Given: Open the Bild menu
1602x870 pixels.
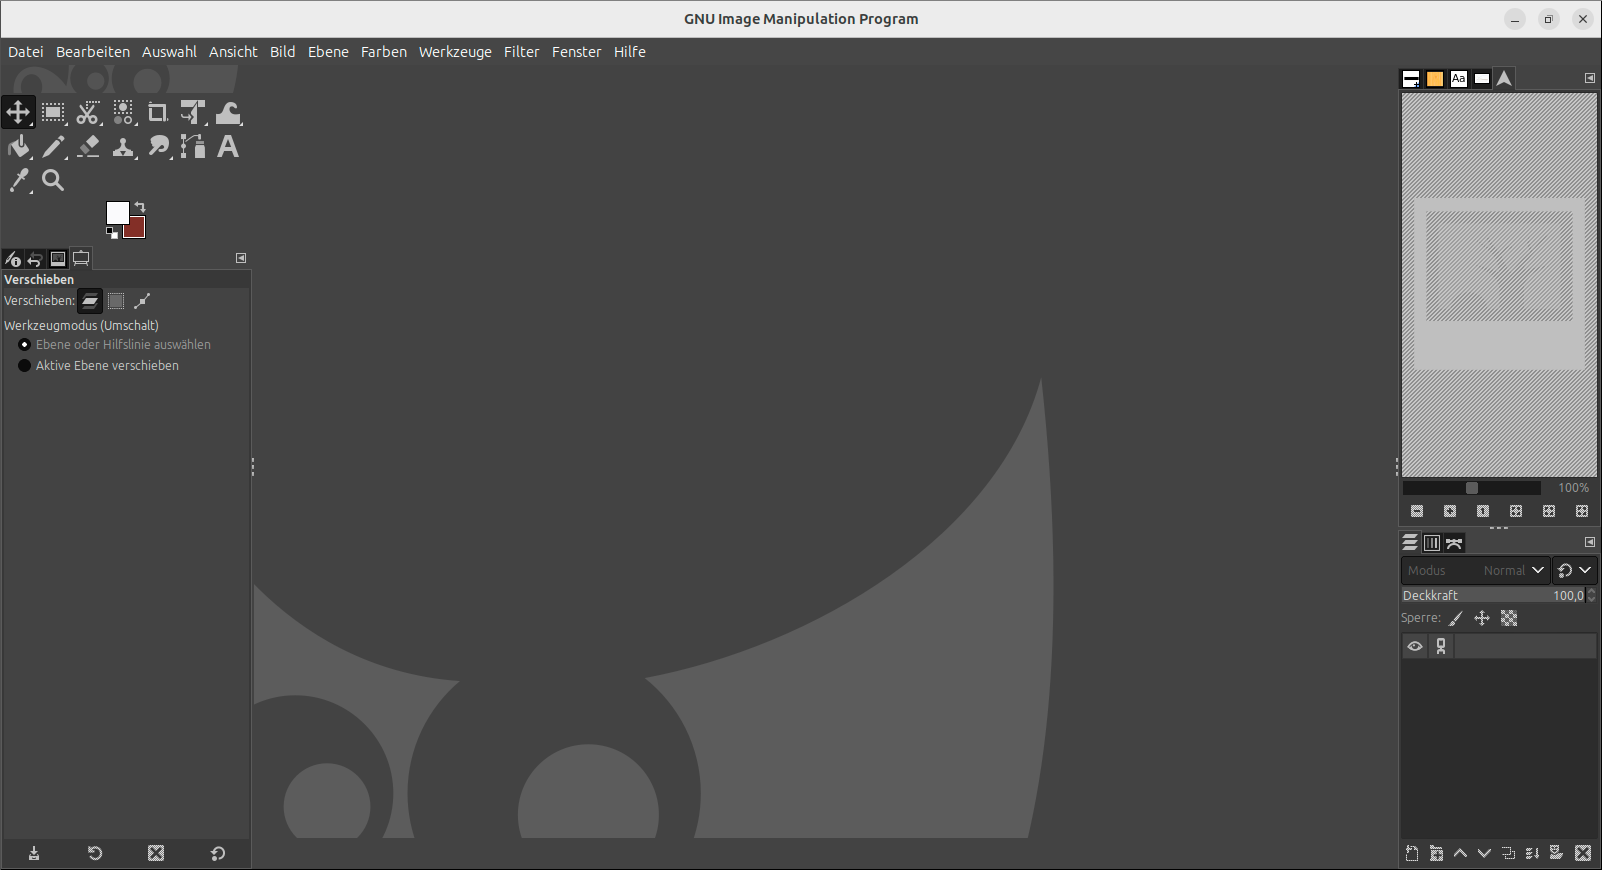Looking at the screenshot, I should (283, 52).
